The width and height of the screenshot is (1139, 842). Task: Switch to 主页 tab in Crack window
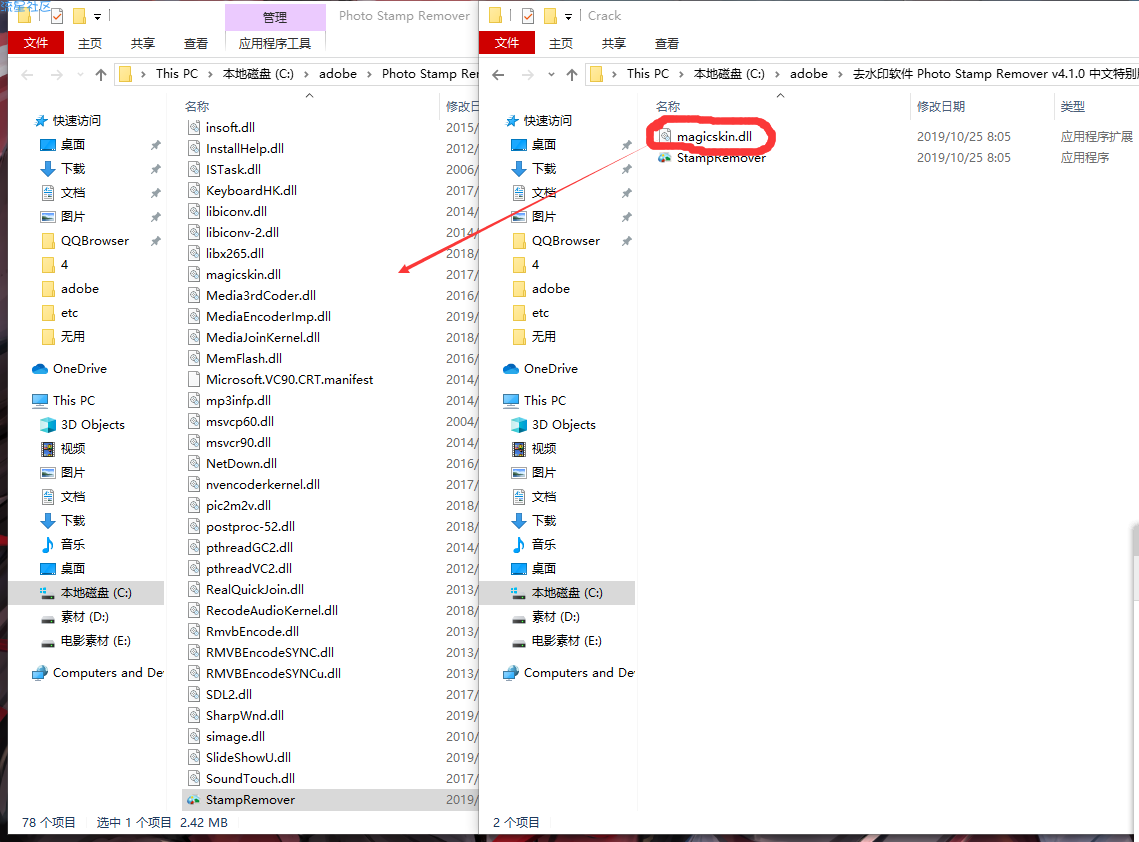tap(561, 44)
